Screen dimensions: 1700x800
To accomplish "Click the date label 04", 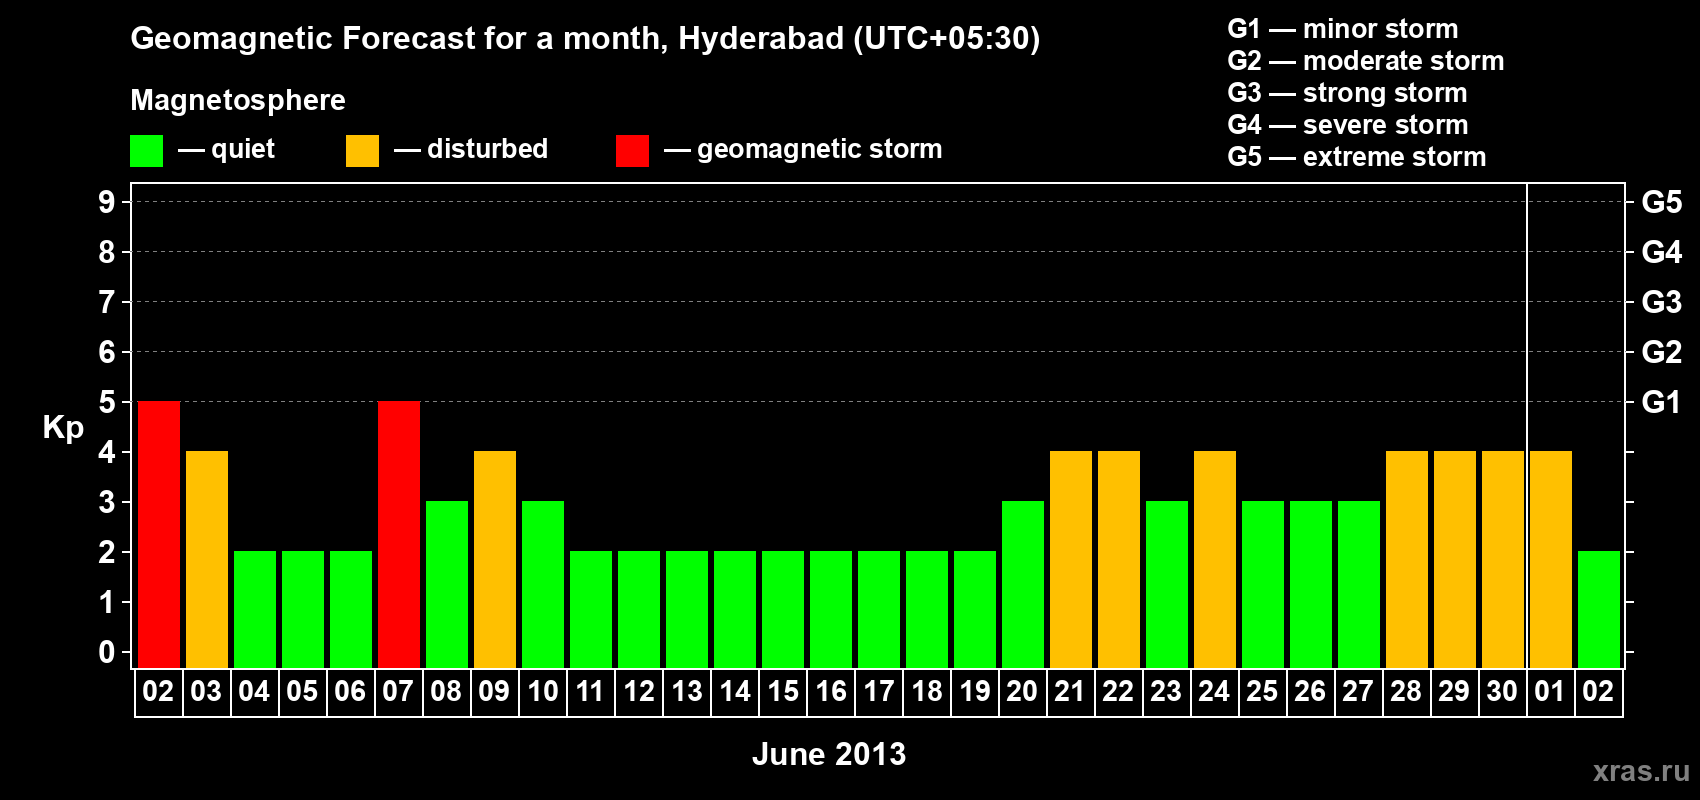I will coord(254,692).
